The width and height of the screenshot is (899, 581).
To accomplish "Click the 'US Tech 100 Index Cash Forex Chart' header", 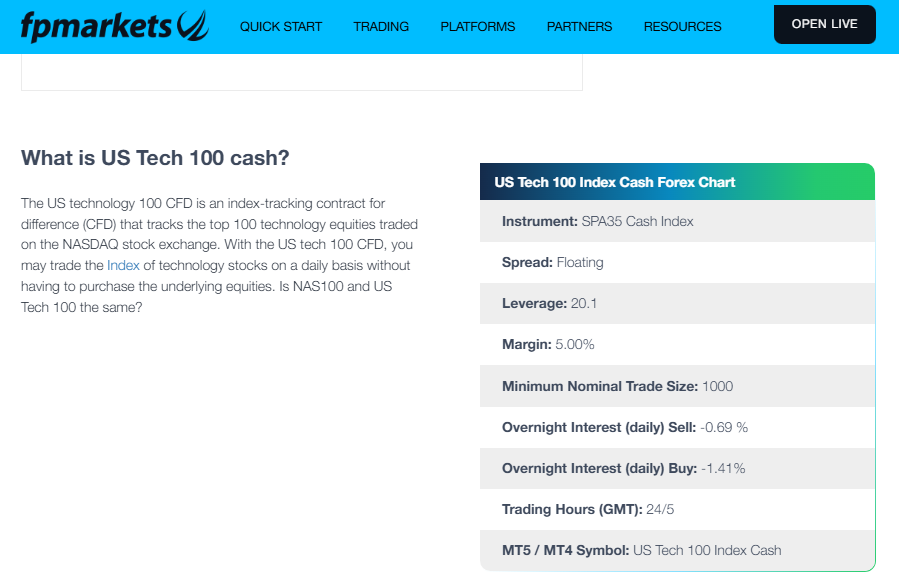I will tap(677, 182).
